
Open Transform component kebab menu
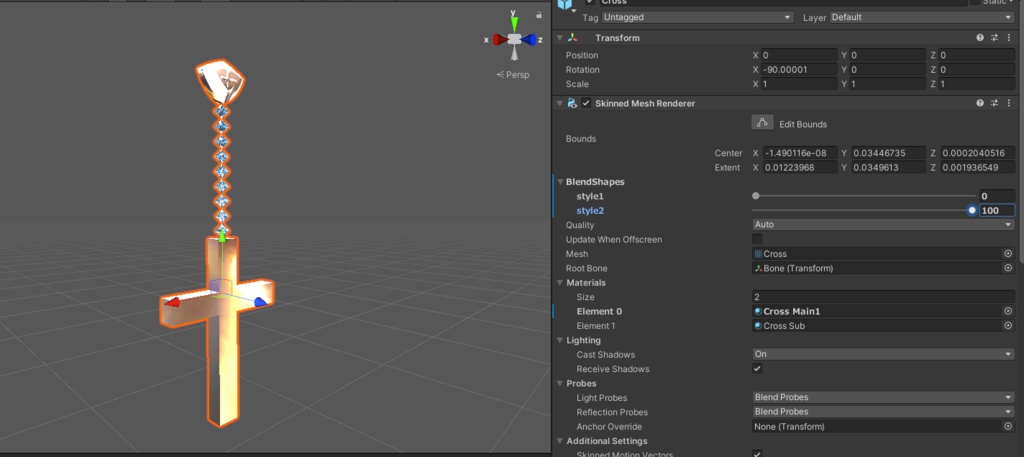[1008, 38]
